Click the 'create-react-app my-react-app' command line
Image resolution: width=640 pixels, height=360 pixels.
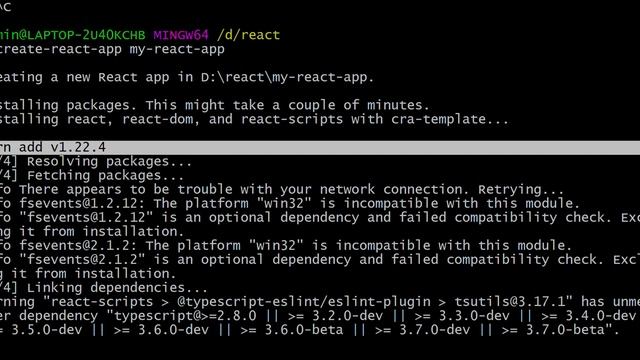112,49
